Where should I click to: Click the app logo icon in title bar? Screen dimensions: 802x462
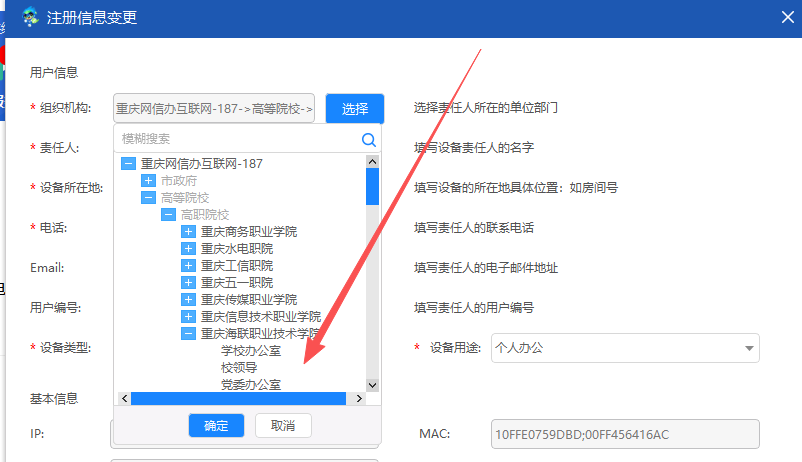click(31, 17)
